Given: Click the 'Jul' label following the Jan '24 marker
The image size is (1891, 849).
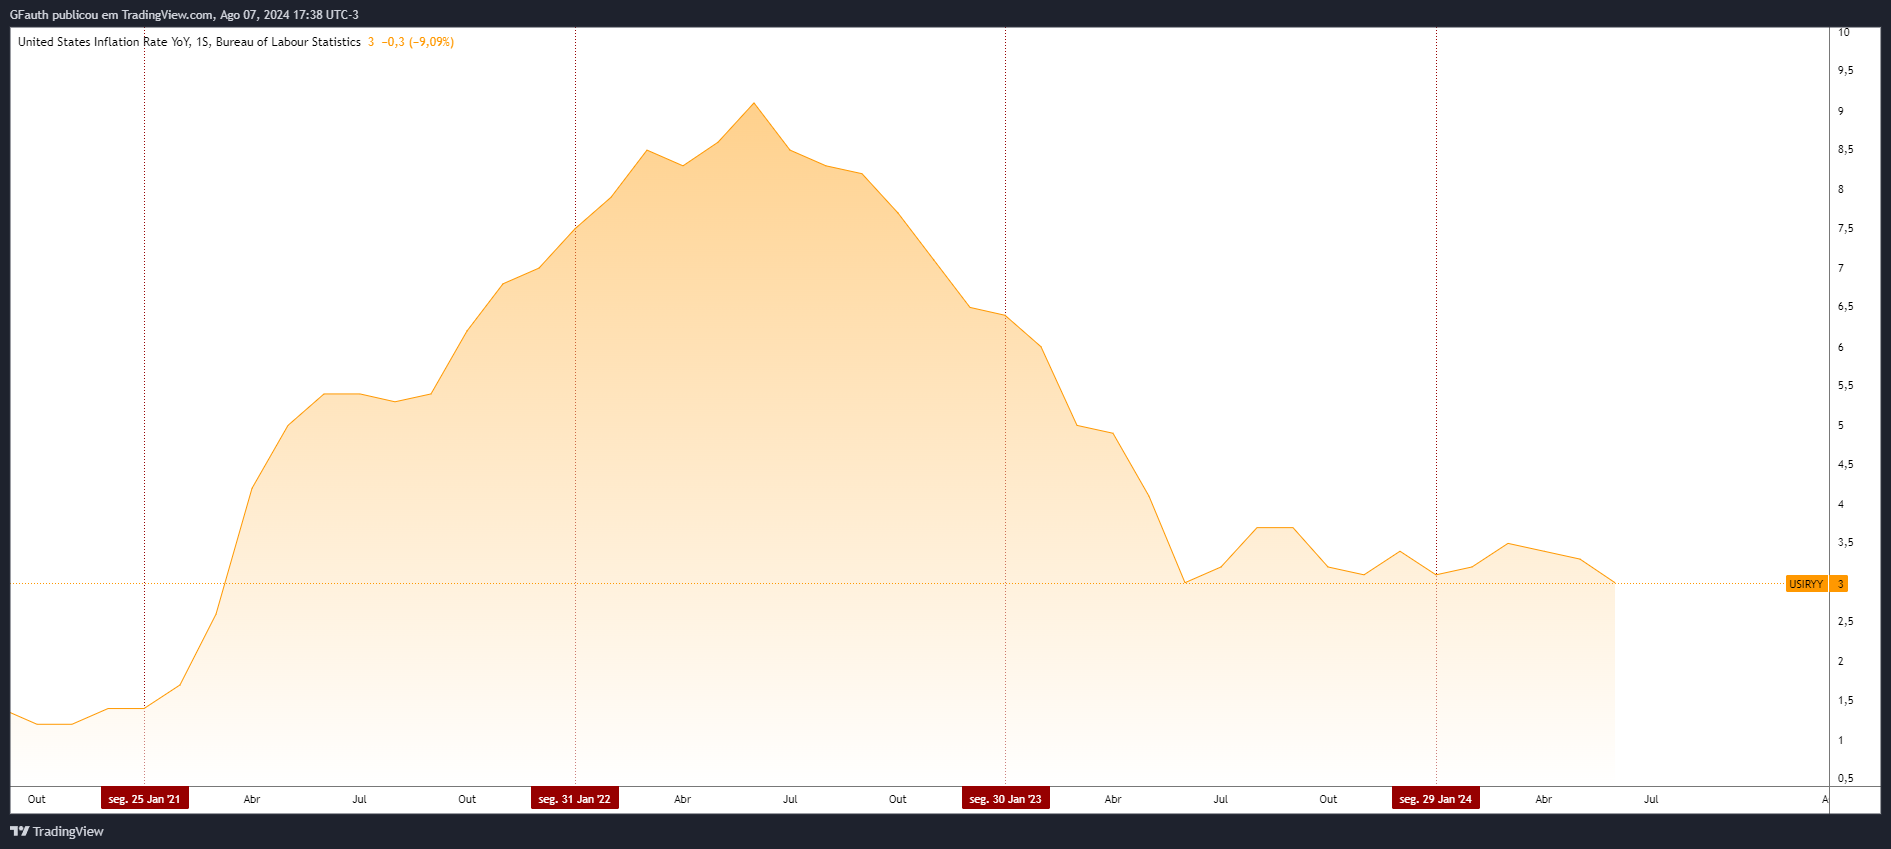Looking at the screenshot, I should pyautogui.click(x=1651, y=799).
